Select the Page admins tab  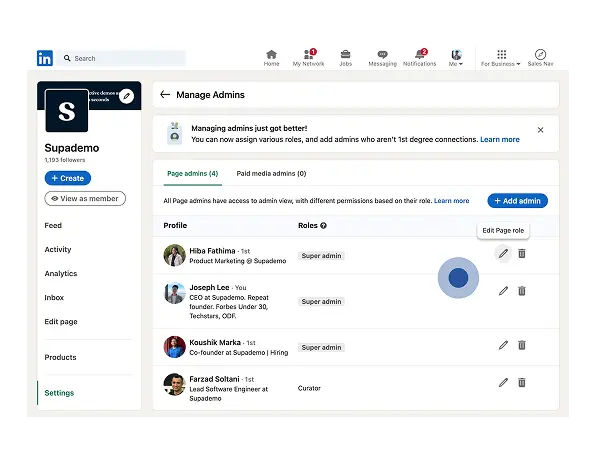(x=192, y=174)
